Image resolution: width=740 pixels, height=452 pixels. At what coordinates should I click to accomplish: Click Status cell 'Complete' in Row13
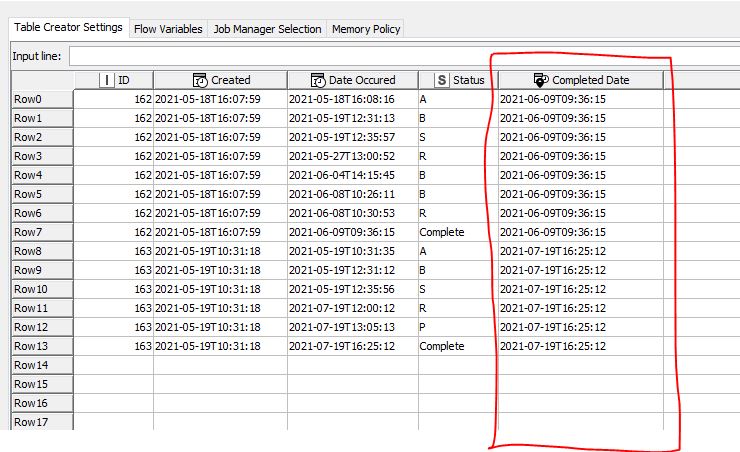pyautogui.click(x=458, y=346)
